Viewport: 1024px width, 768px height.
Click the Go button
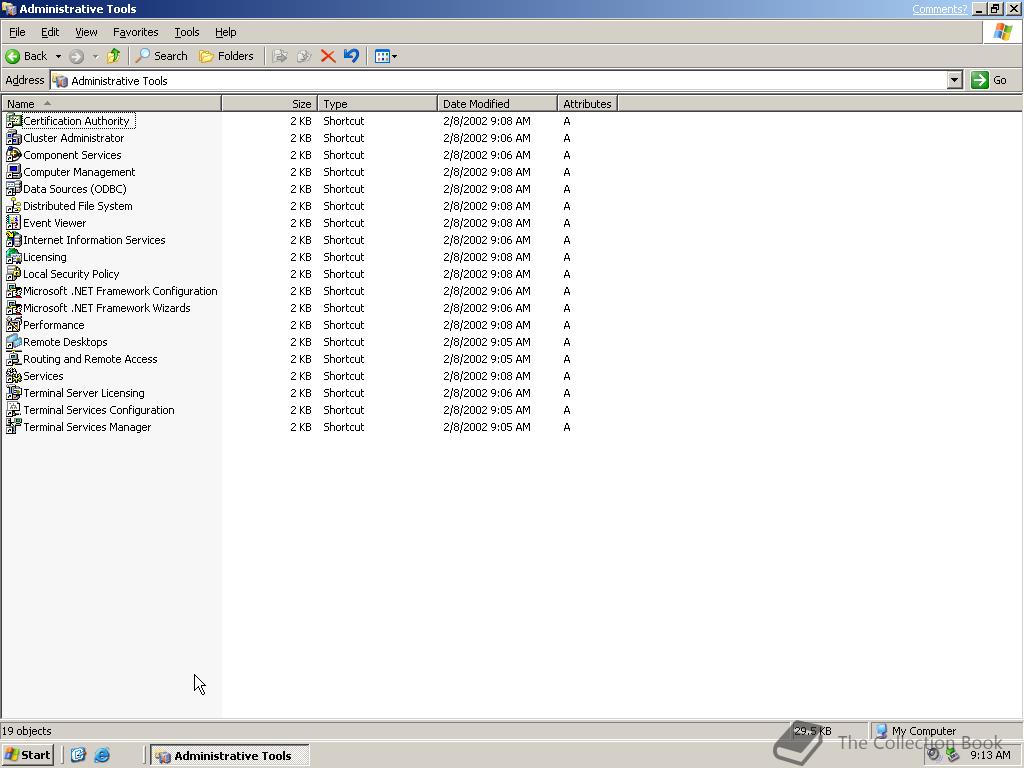coord(989,80)
